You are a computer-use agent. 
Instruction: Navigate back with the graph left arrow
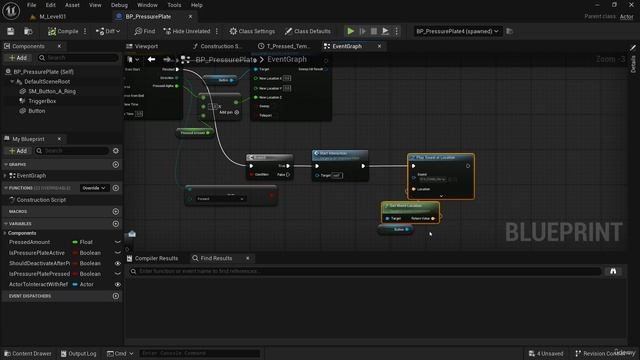(151, 60)
